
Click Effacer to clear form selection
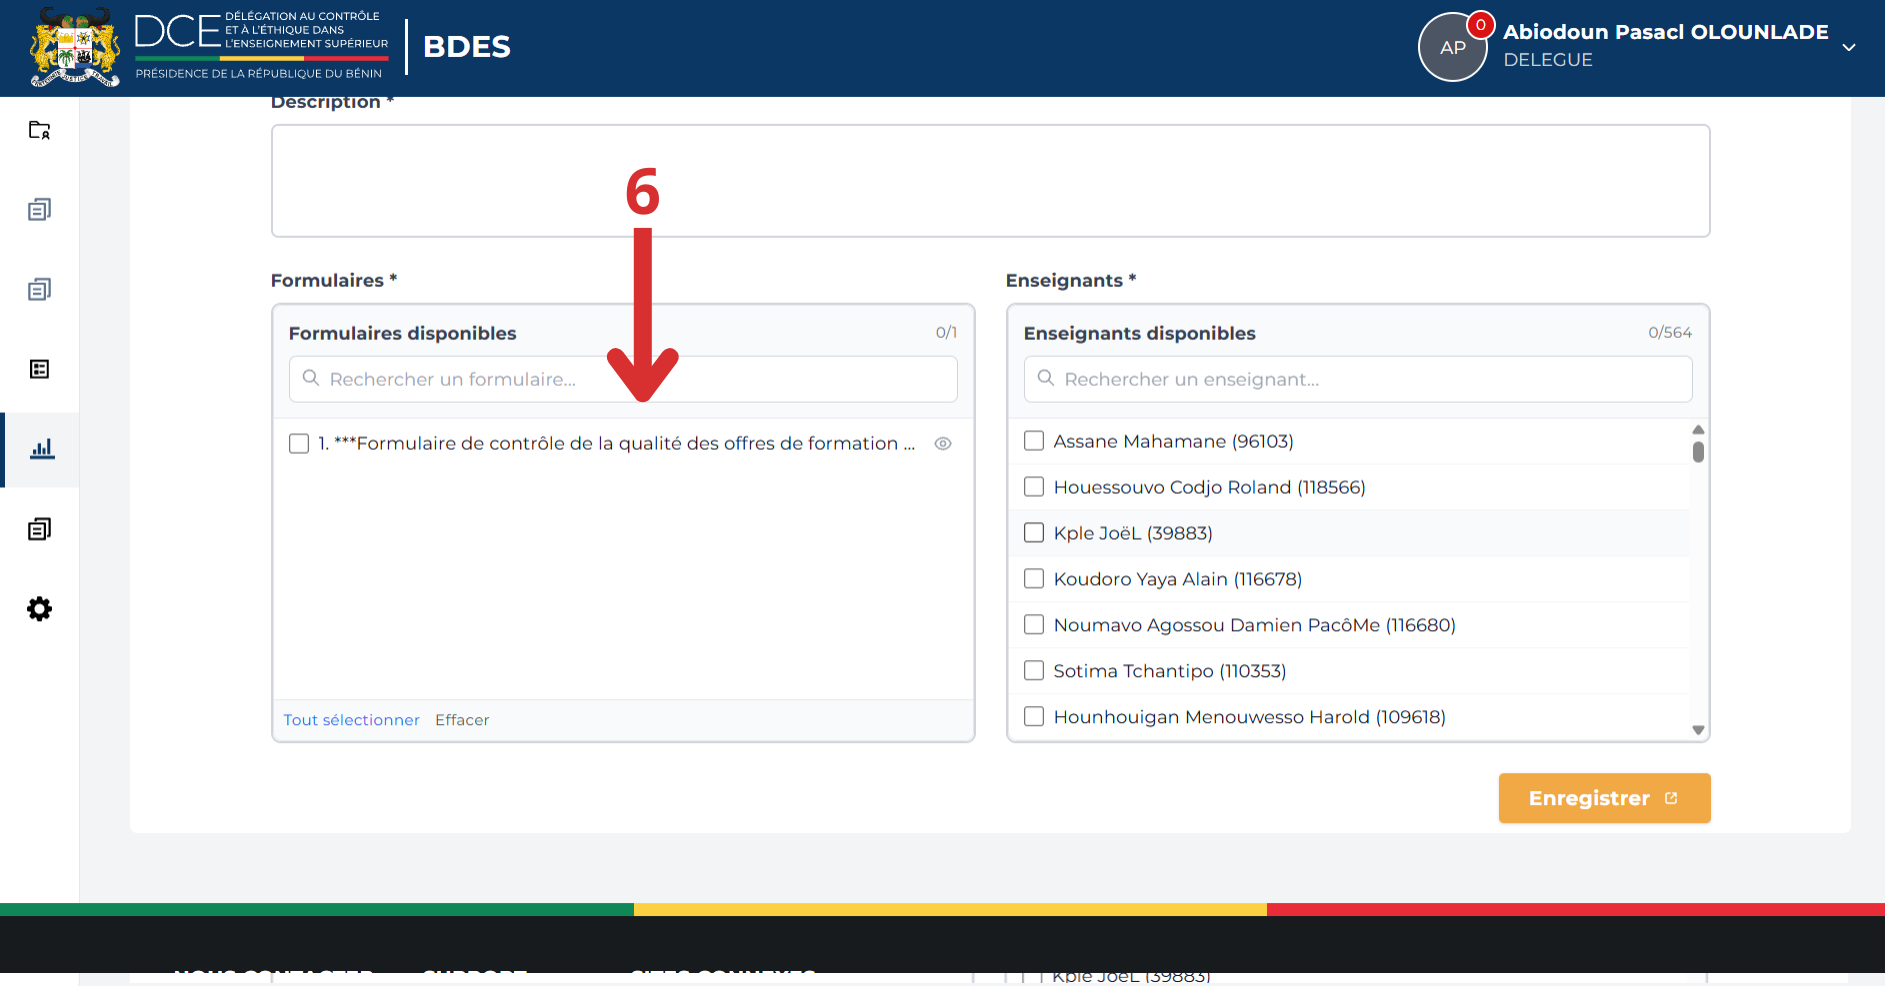pos(462,720)
